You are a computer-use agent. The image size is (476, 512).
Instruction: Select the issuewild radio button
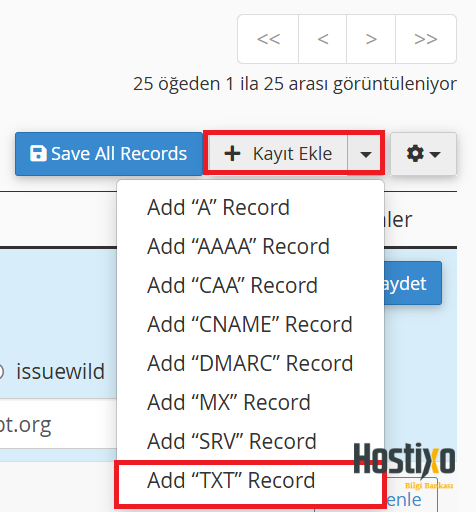point(0,372)
